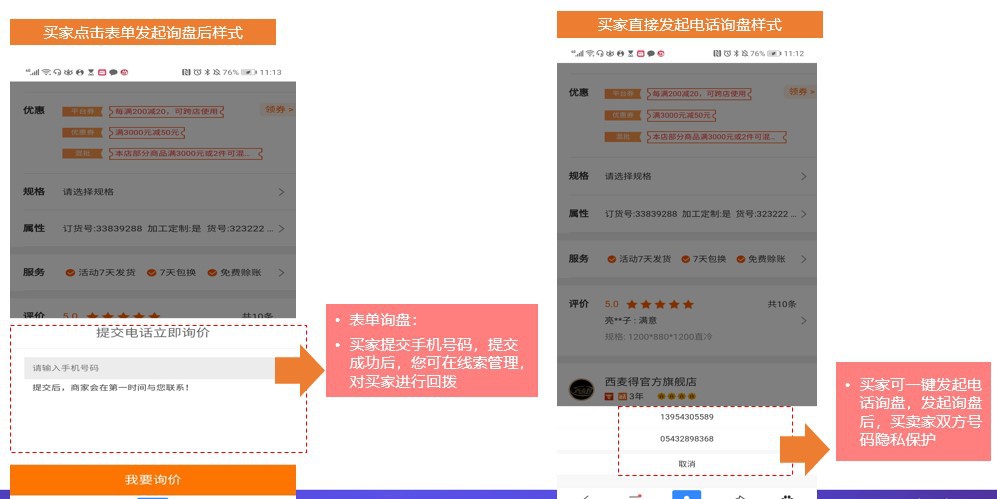Click 满3000元减50元 coupon in form-inquiry phone
This screenshot has height=499, width=997.
click(x=147, y=132)
